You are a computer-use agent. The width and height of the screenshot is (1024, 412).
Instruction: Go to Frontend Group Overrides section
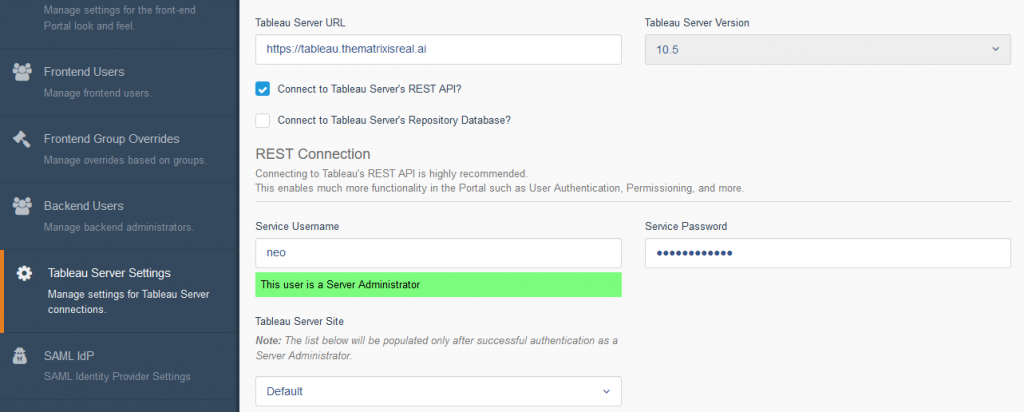click(120, 150)
